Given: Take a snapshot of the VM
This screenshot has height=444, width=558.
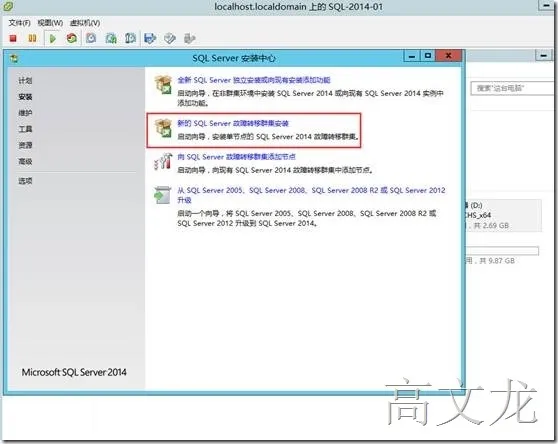Looking at the screenshot, I should (91, 38).
